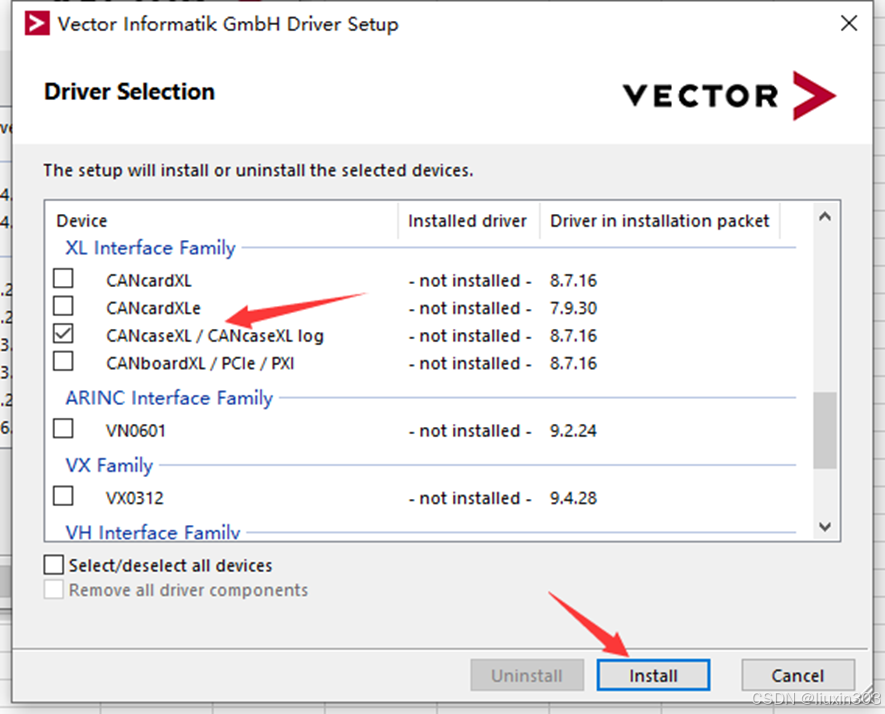
Task: Click the Install button
Action: 653,675
